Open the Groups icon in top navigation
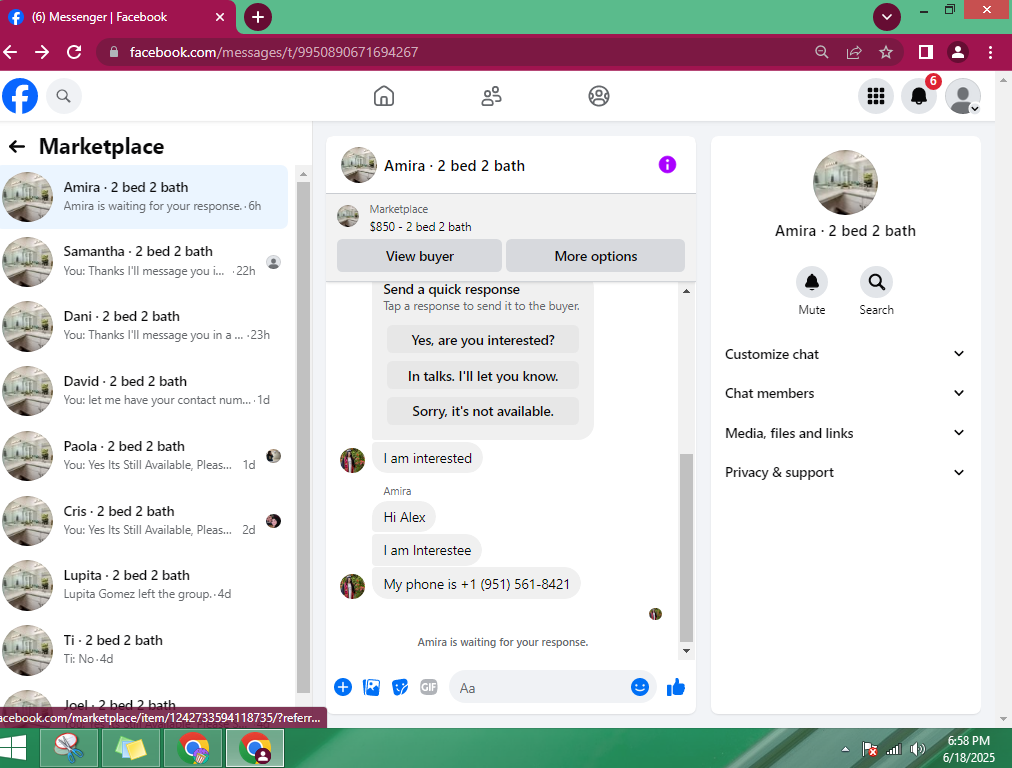Screen dimensions: 1012x768 [599, 96]
